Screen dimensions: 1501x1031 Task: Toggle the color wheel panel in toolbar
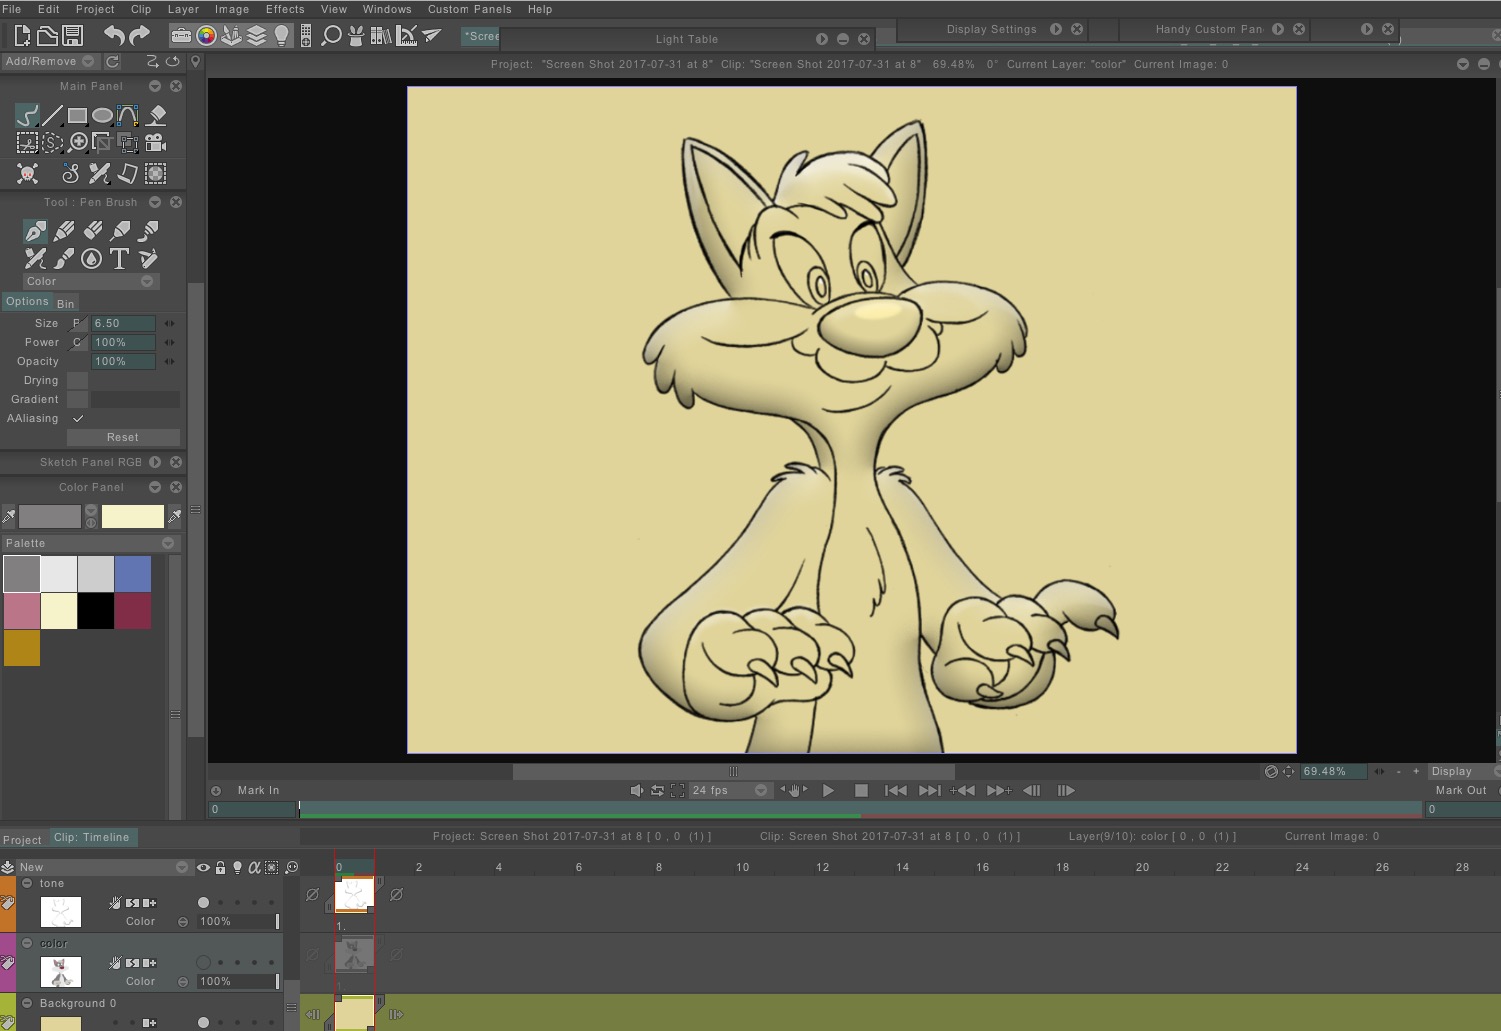[x=206, y=36]
